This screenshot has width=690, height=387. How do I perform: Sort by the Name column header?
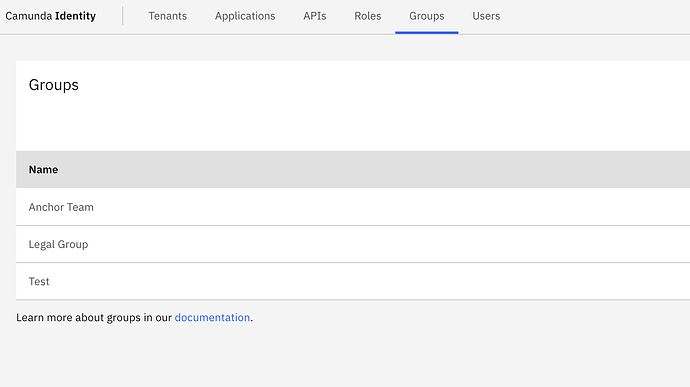(x=43, y=170)
